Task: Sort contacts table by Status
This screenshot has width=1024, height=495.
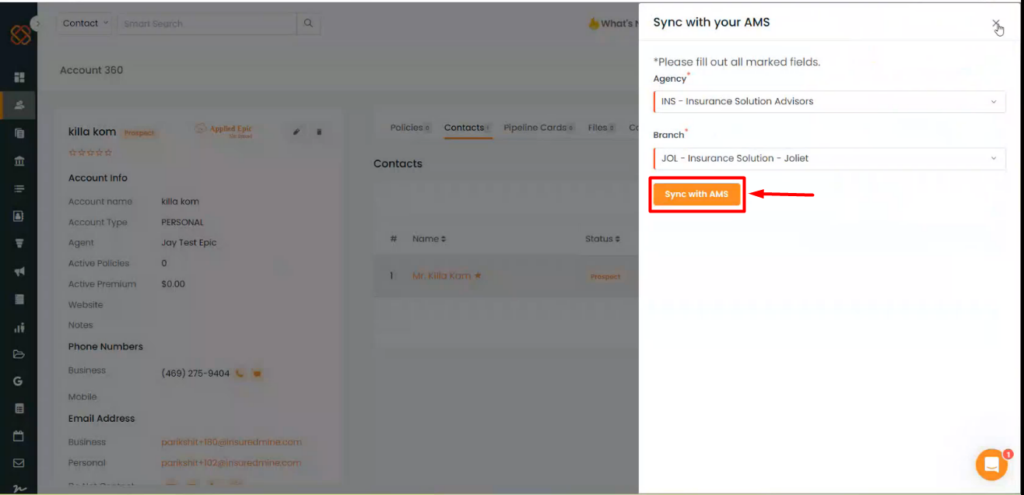Action: [x=601, y=239]
